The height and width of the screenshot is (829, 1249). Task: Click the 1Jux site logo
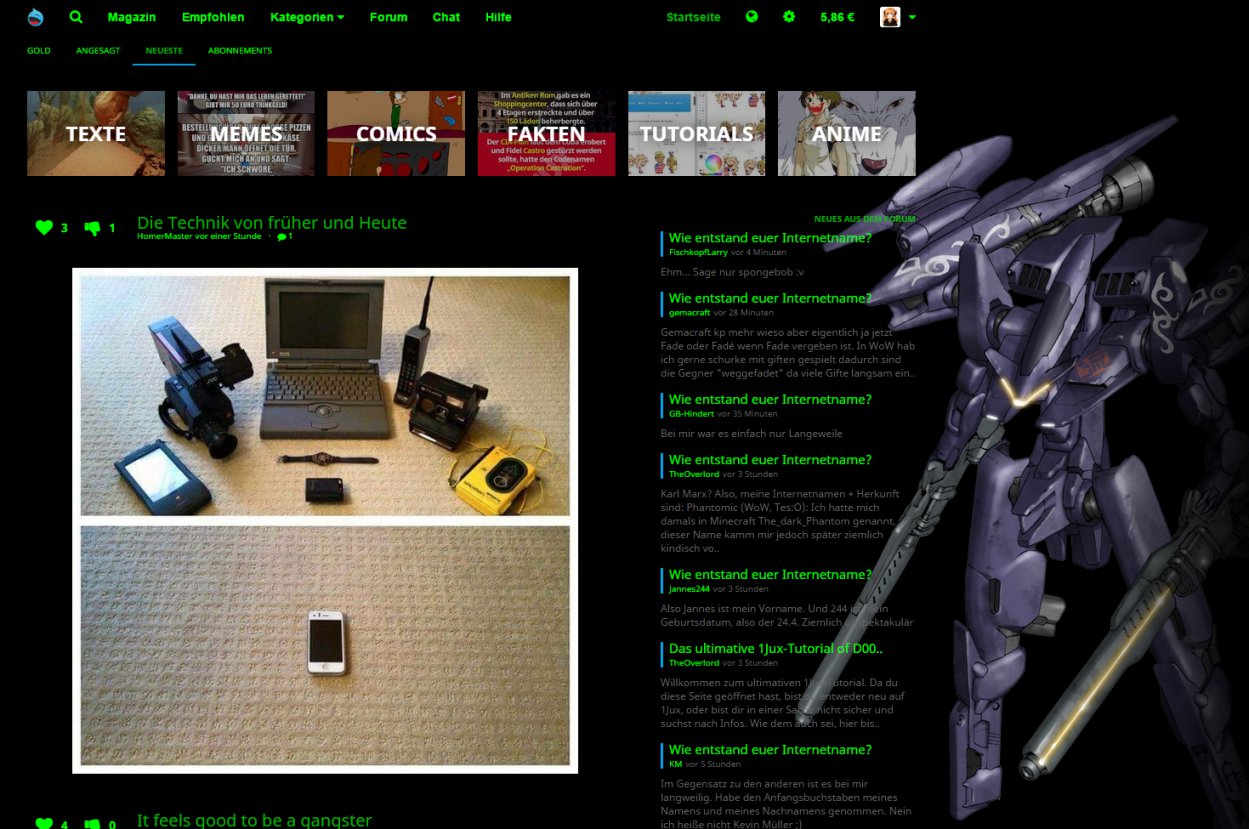pos(36,17)
